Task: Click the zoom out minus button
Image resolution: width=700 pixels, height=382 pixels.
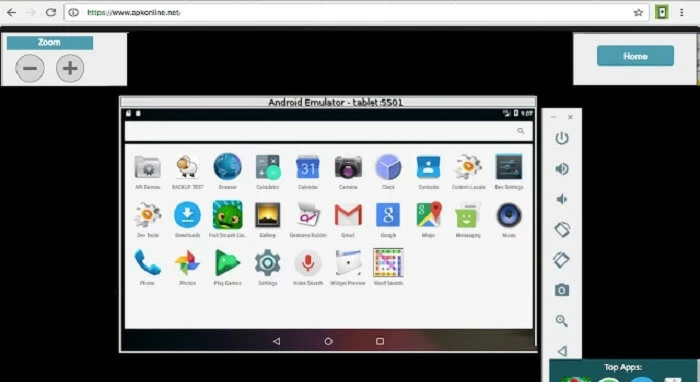Action: [30, 68]
